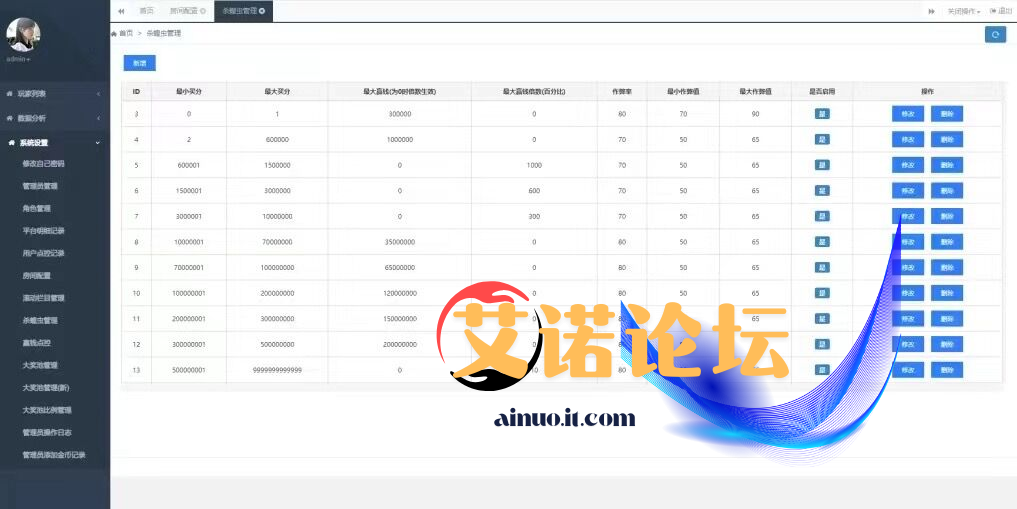Click 删除 for row ID 4
This screenshot has width=1017, height=509.
947,139
